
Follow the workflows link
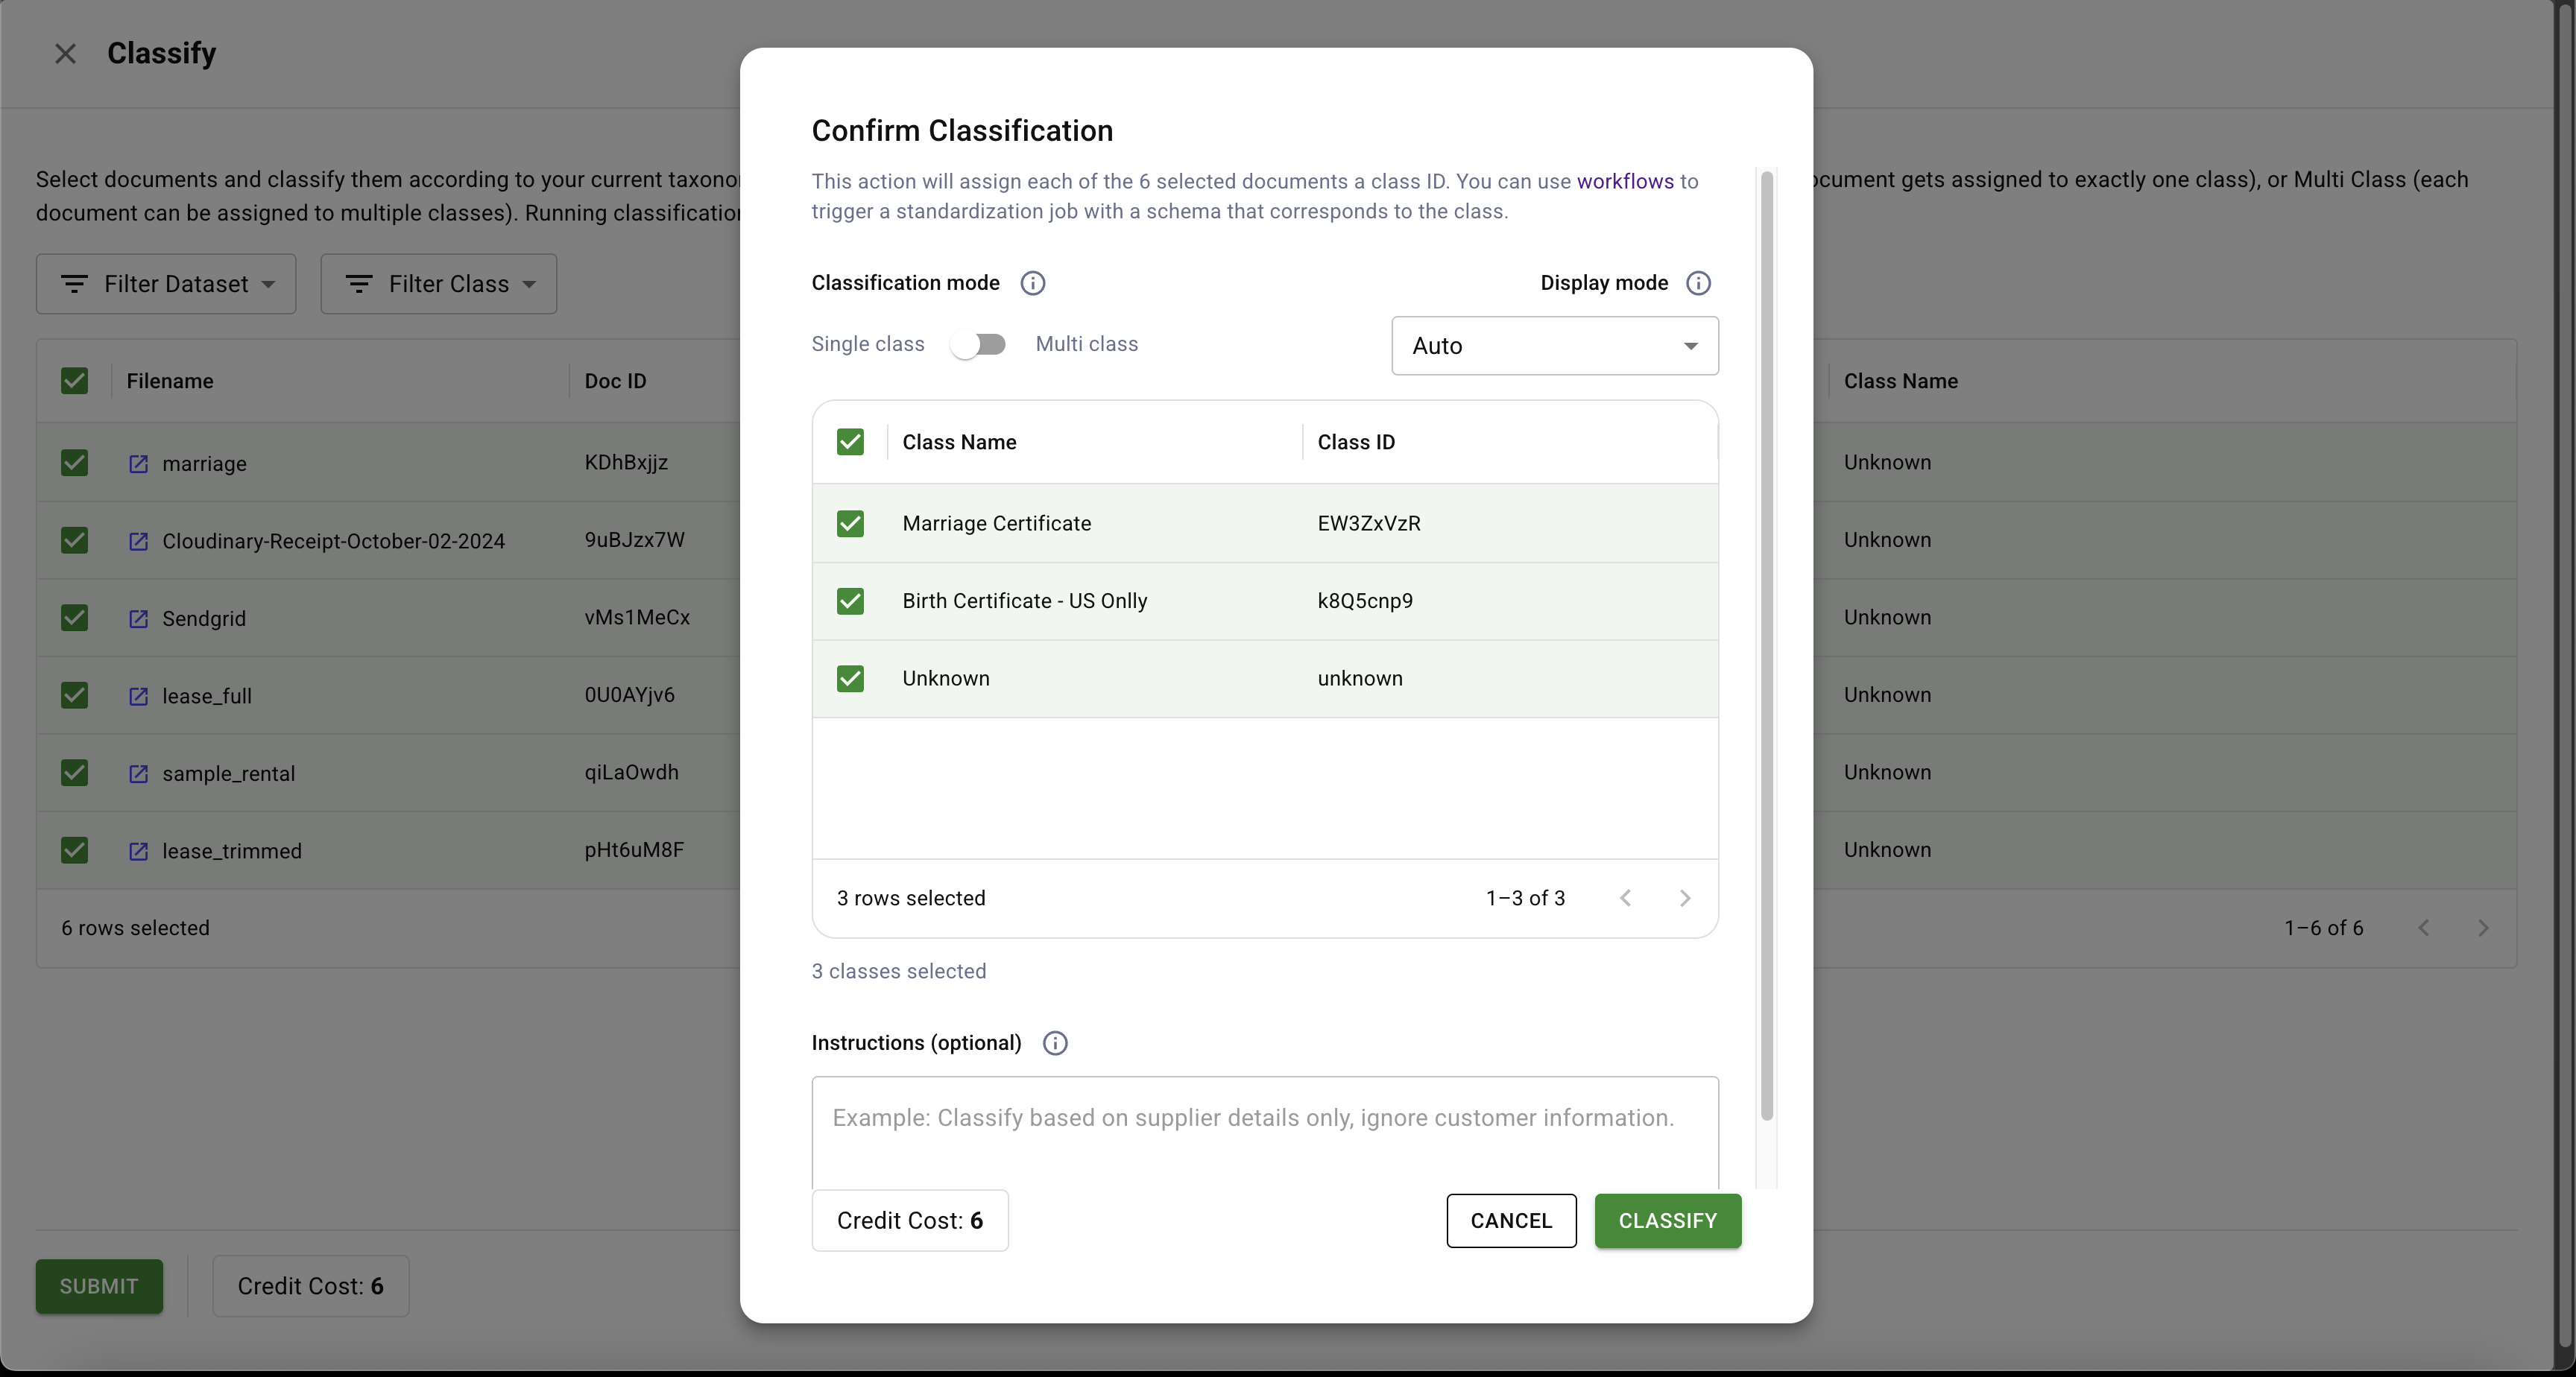click(1624, 181)
